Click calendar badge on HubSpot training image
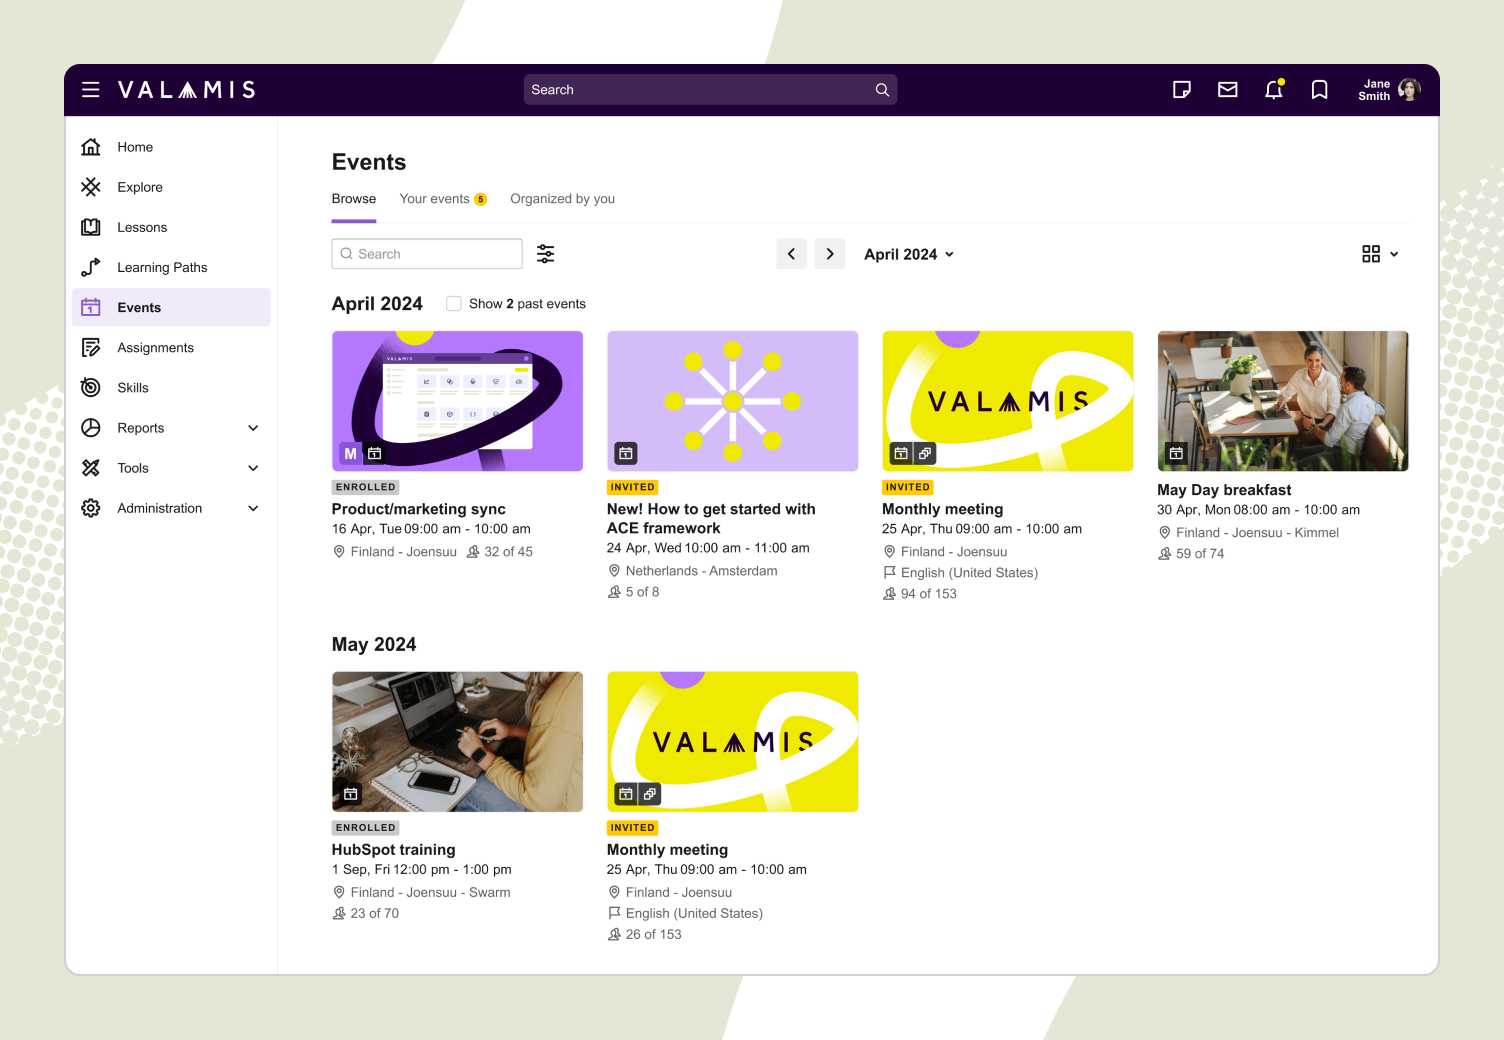1504x1040 pixels. [351, 794]
